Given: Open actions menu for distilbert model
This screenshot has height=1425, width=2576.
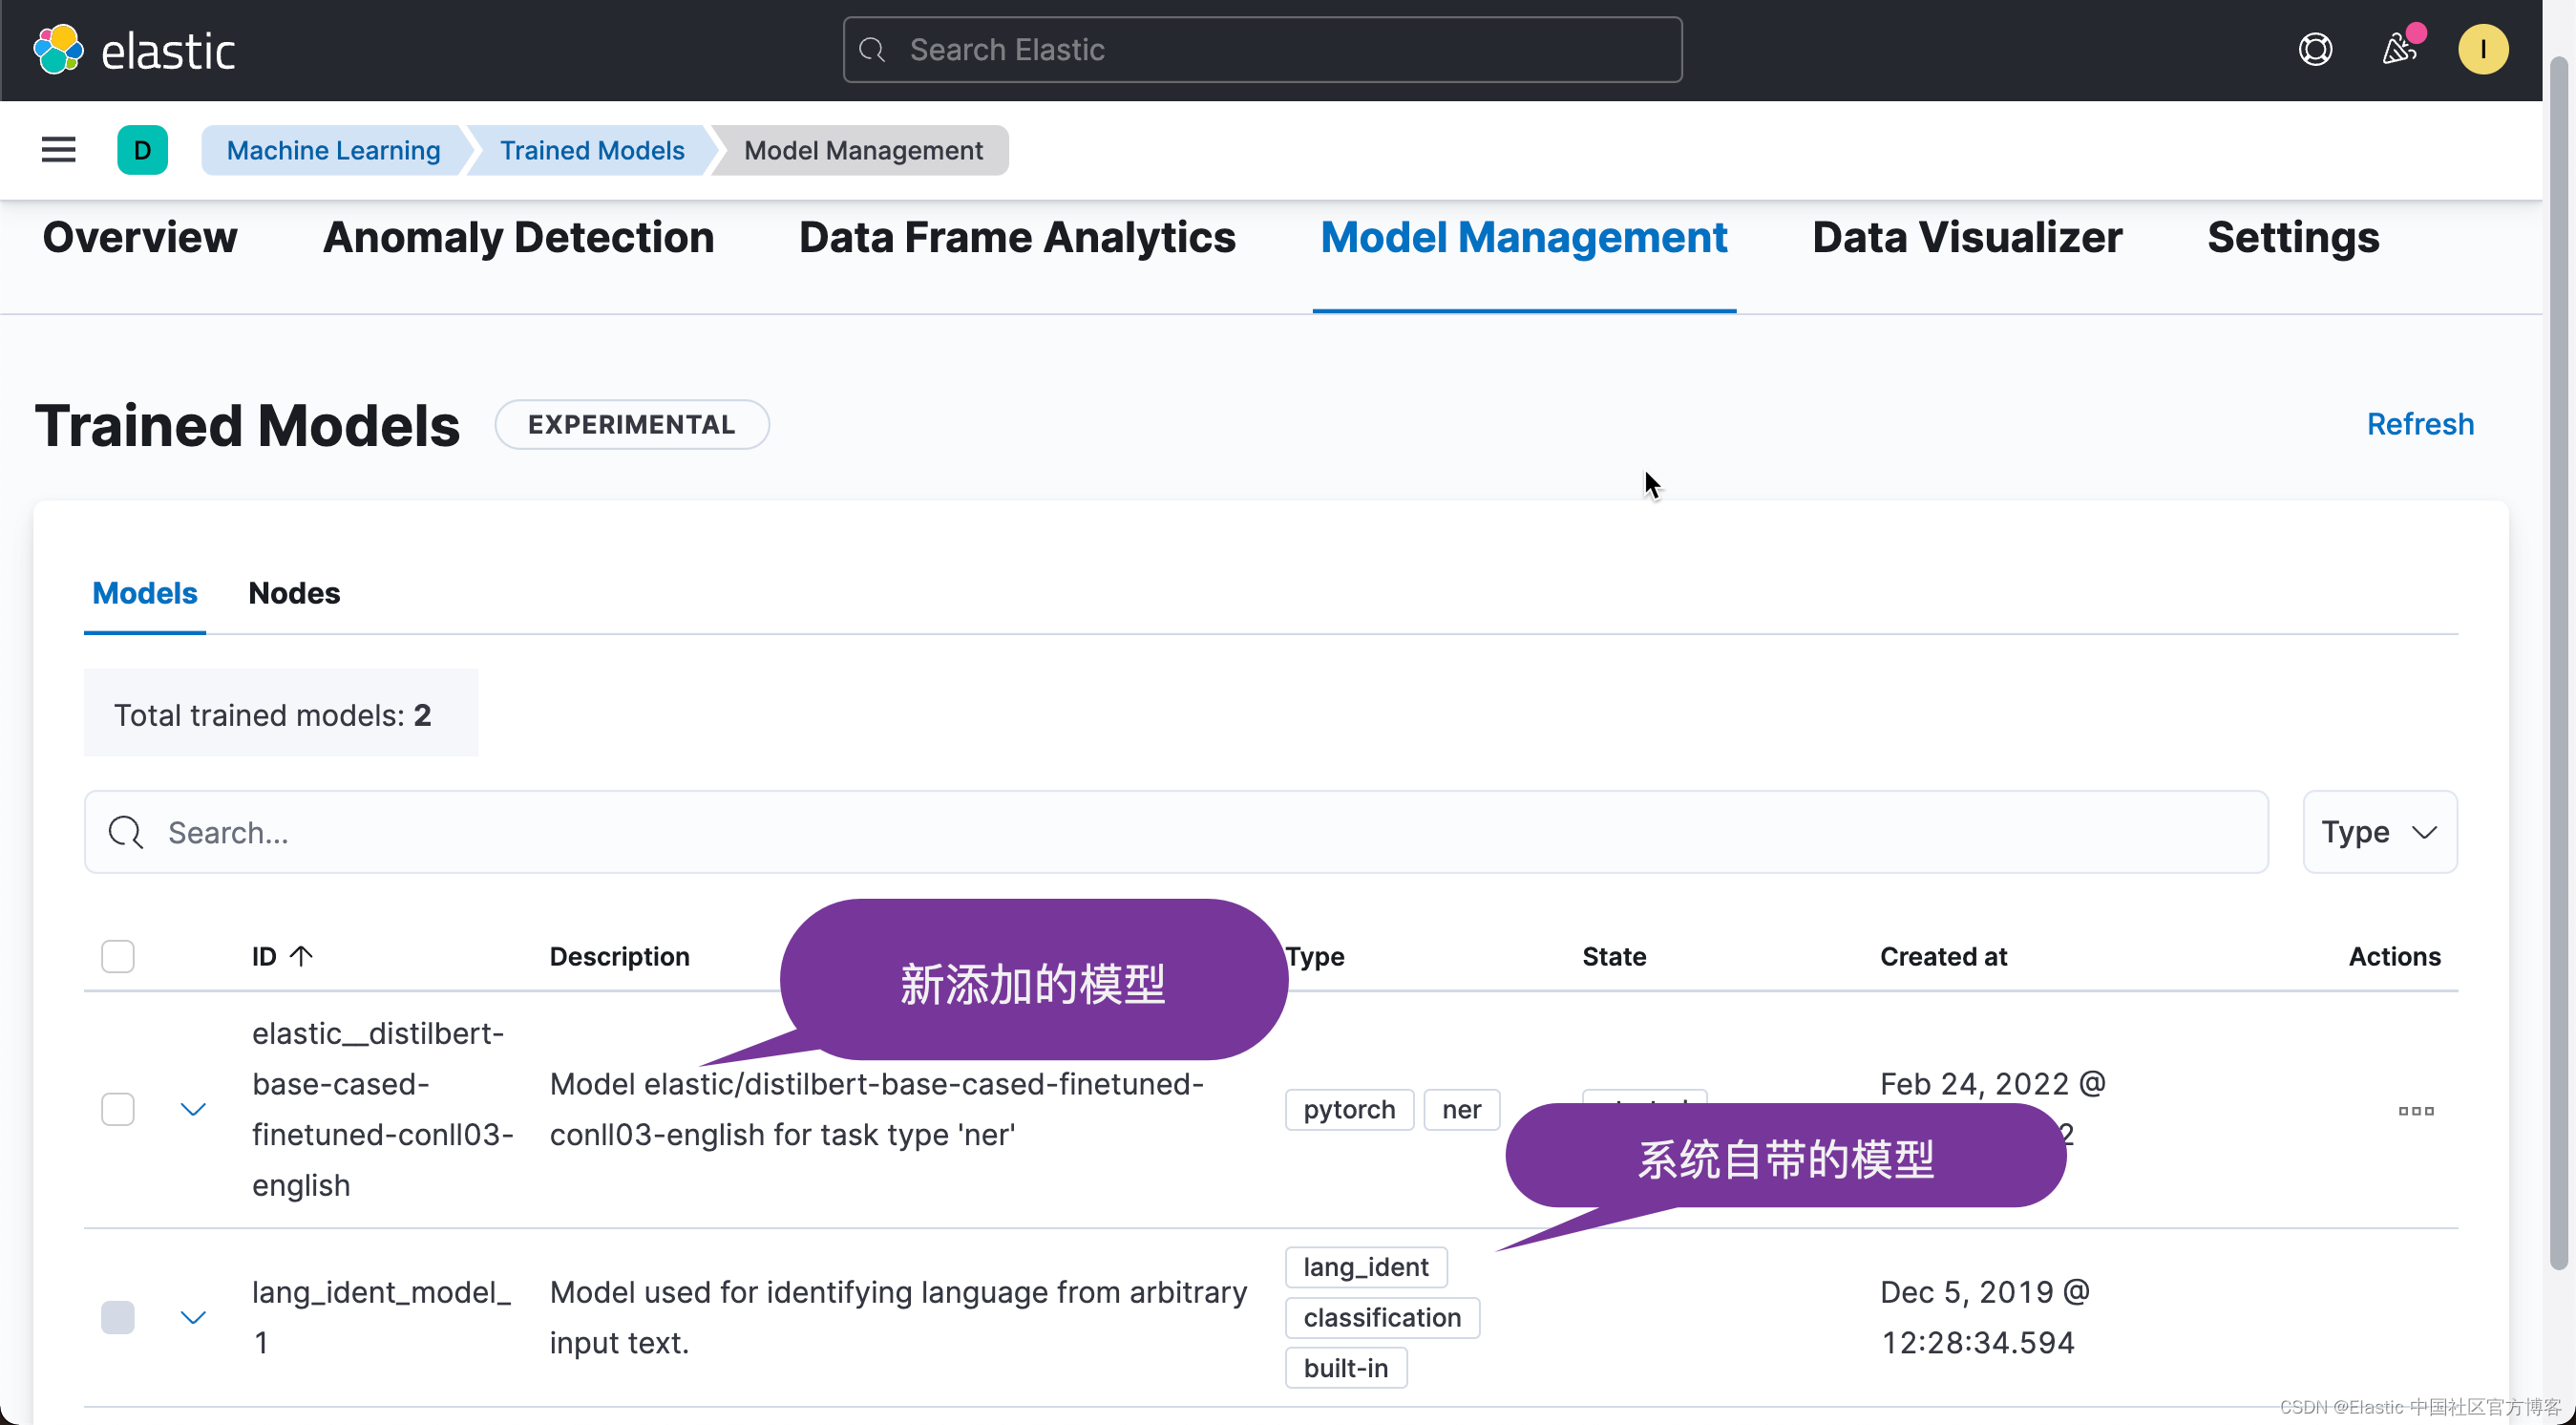Looking at the screenshot, I should tap(2415, 1110).
